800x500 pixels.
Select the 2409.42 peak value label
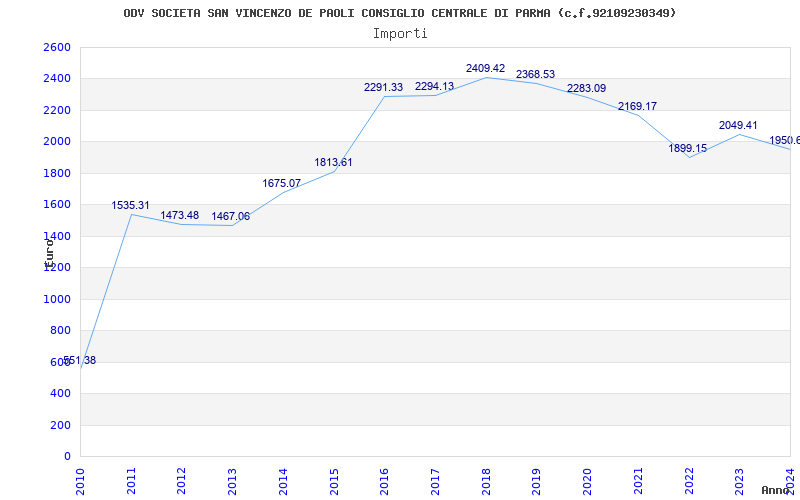coord(485,68)
